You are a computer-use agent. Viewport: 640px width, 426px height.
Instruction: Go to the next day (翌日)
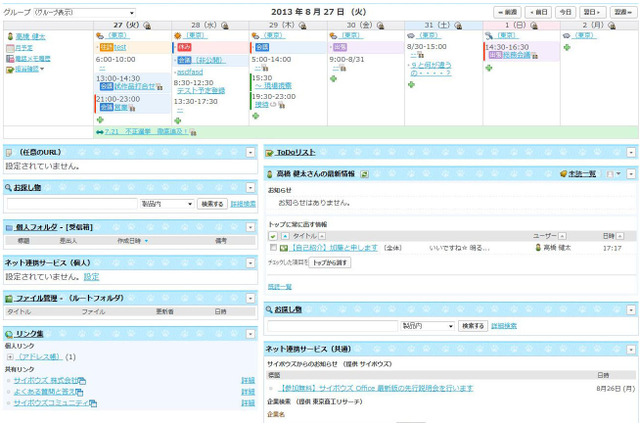pyautogui.click(x=592, y=12)
